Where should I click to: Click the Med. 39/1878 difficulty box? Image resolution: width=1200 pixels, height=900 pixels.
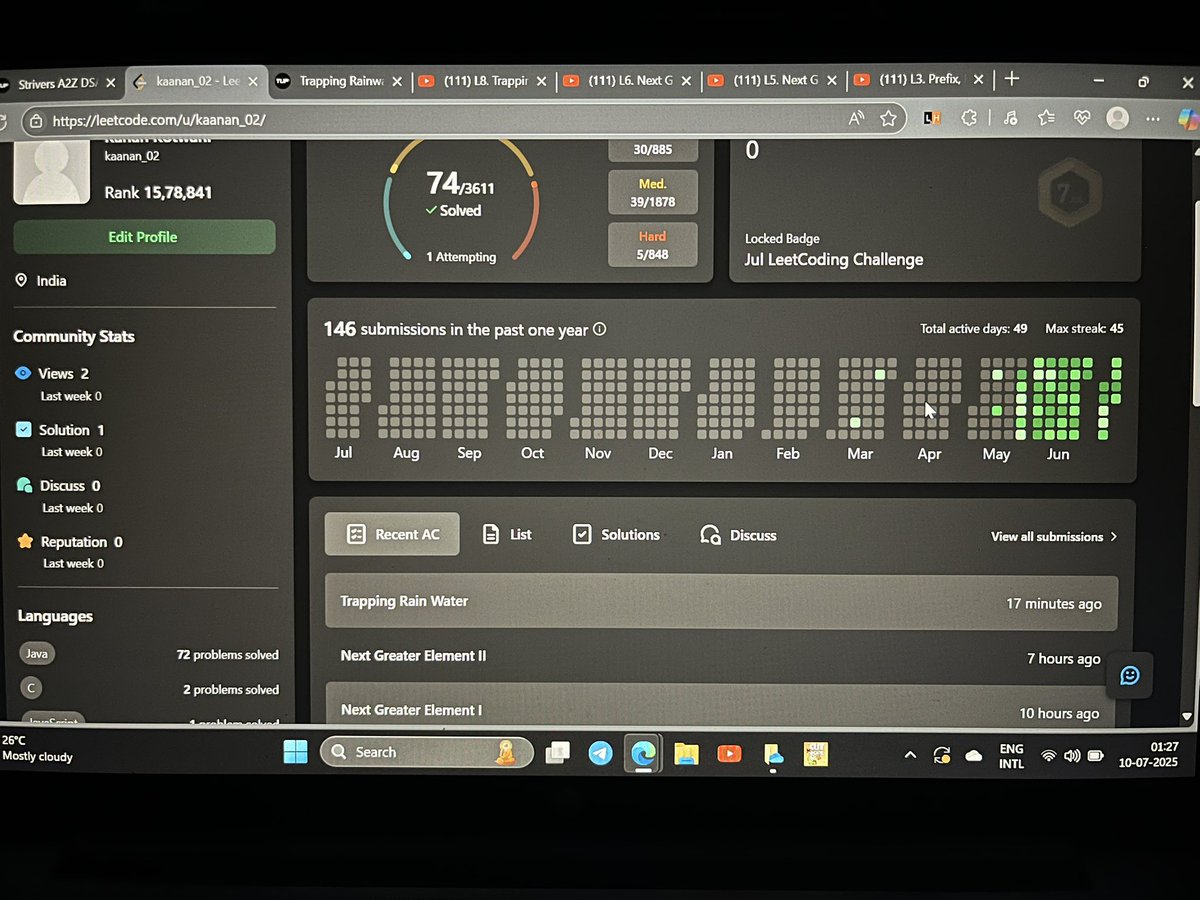[653, 193]
